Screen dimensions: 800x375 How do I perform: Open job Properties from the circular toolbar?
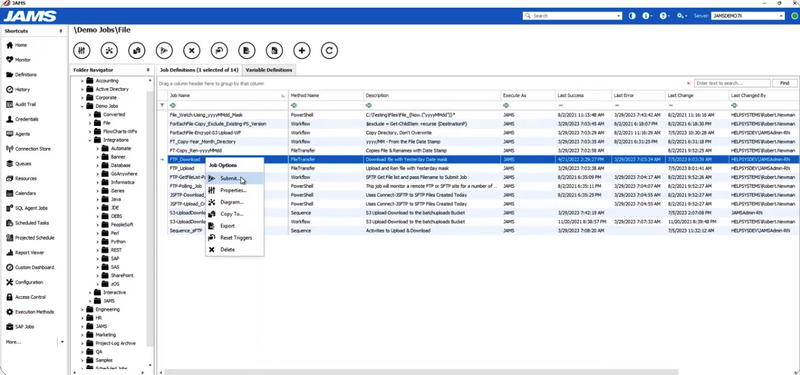82,50
